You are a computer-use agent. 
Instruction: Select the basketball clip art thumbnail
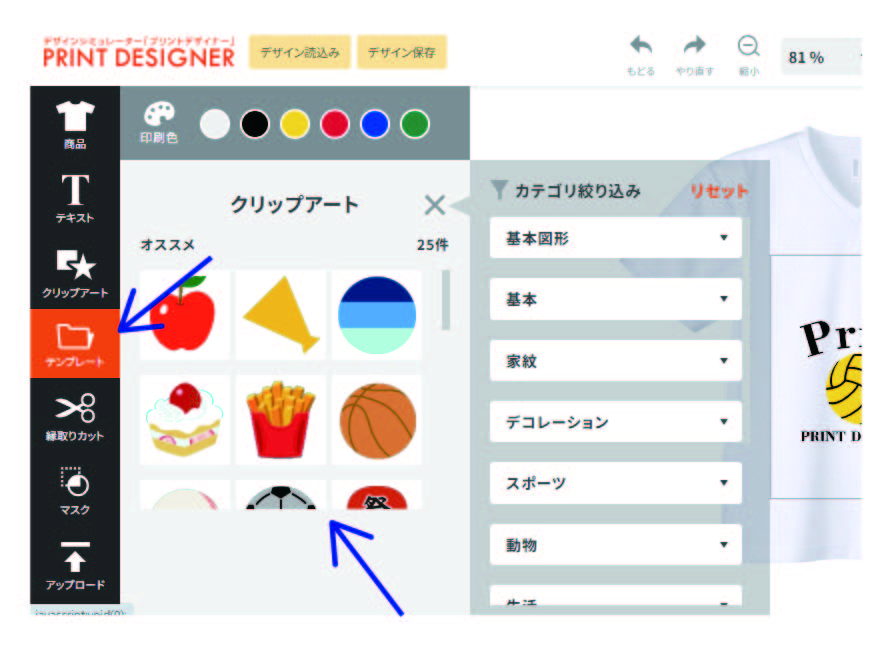(377, 420)
